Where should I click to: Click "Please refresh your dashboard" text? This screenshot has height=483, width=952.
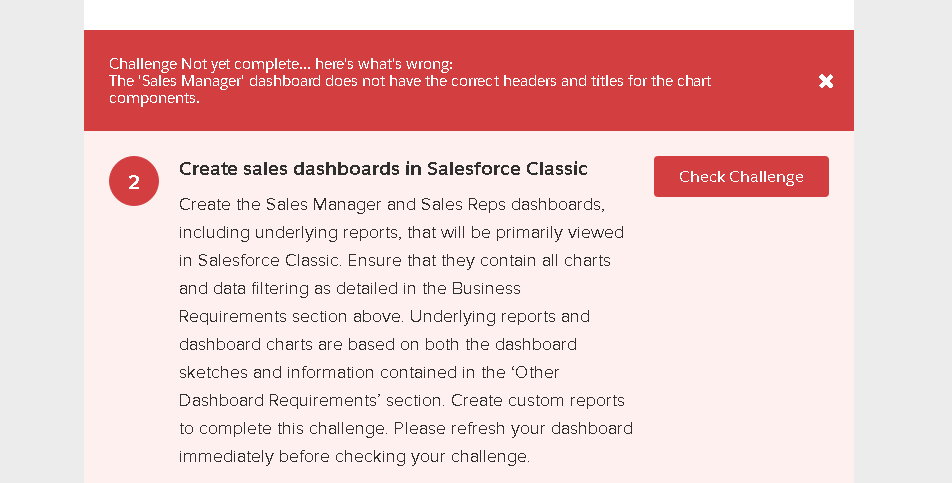point(511,428)
